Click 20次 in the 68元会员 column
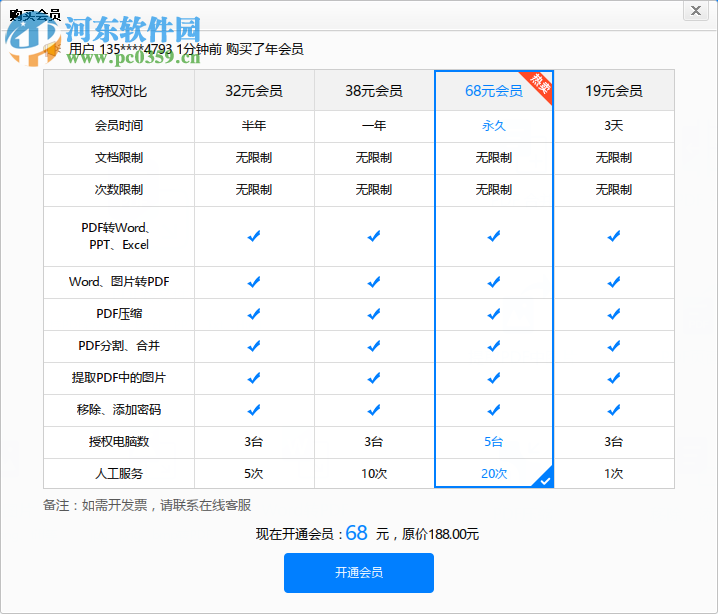 tap(494, 473)
